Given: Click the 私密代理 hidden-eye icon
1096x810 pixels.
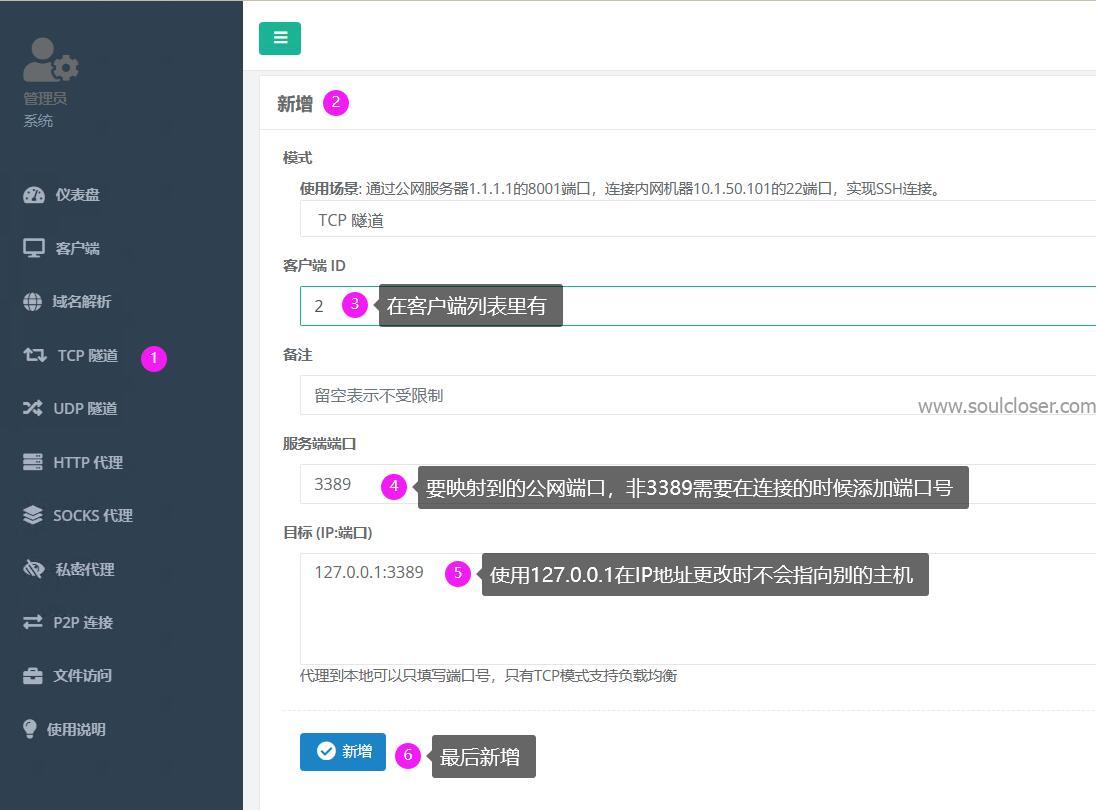Looking at the screenshot, I should [x=35, y=568].
